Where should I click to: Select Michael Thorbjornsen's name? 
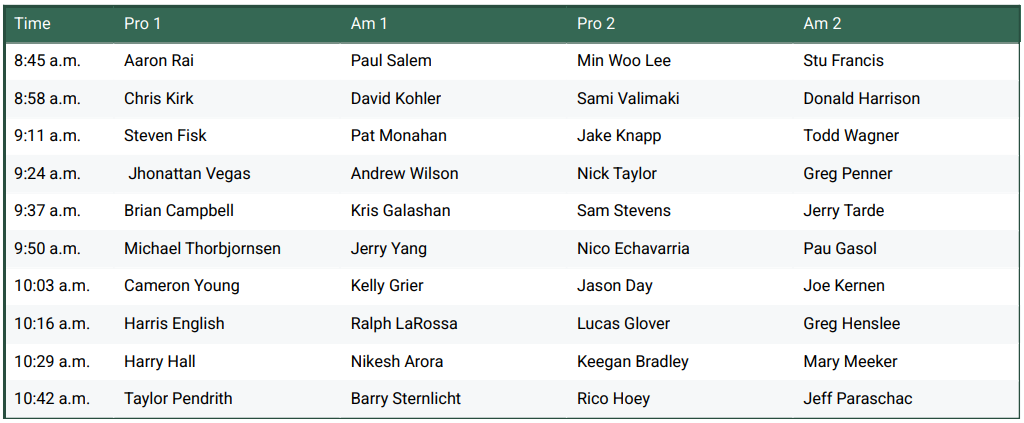pos(202,248)
